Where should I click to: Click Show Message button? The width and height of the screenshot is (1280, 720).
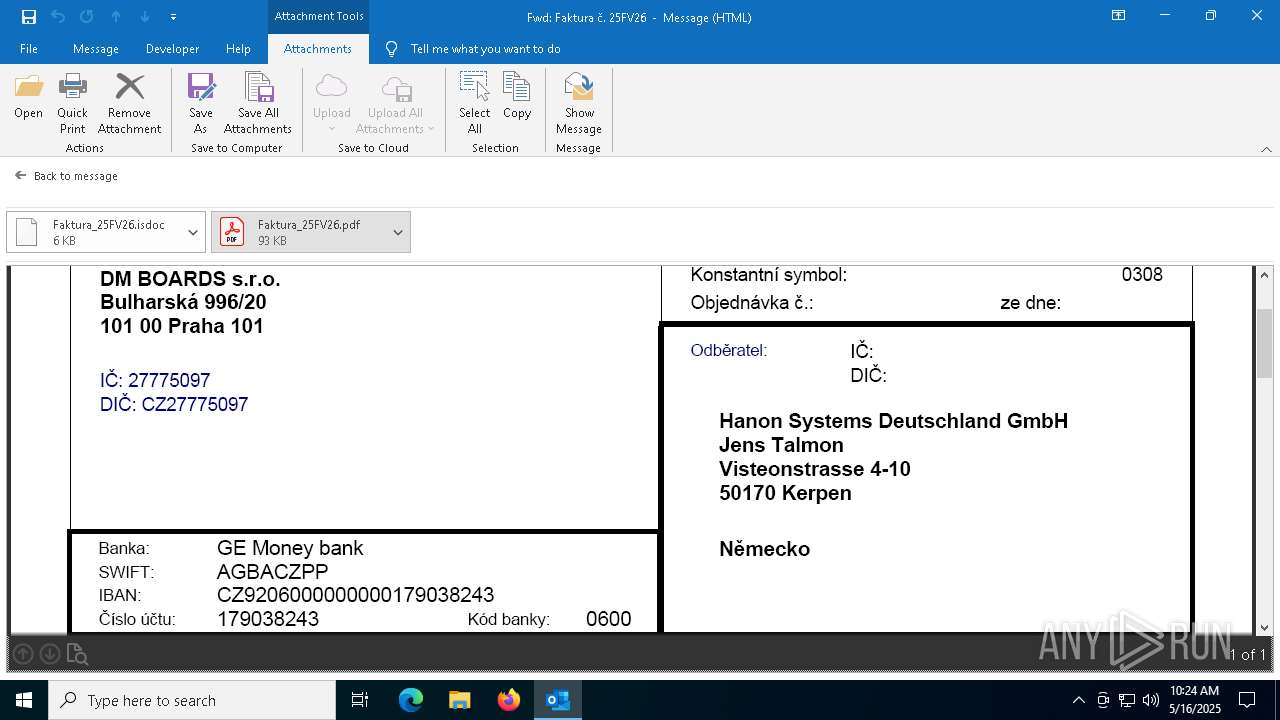(x=579, y=104)
